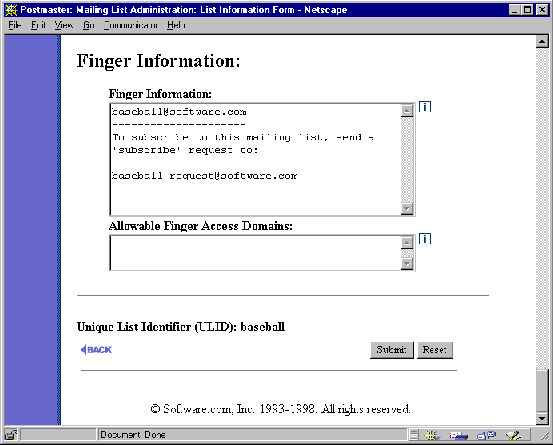
Task: Open Navigator from the component bar
Action: coord(432,435)
